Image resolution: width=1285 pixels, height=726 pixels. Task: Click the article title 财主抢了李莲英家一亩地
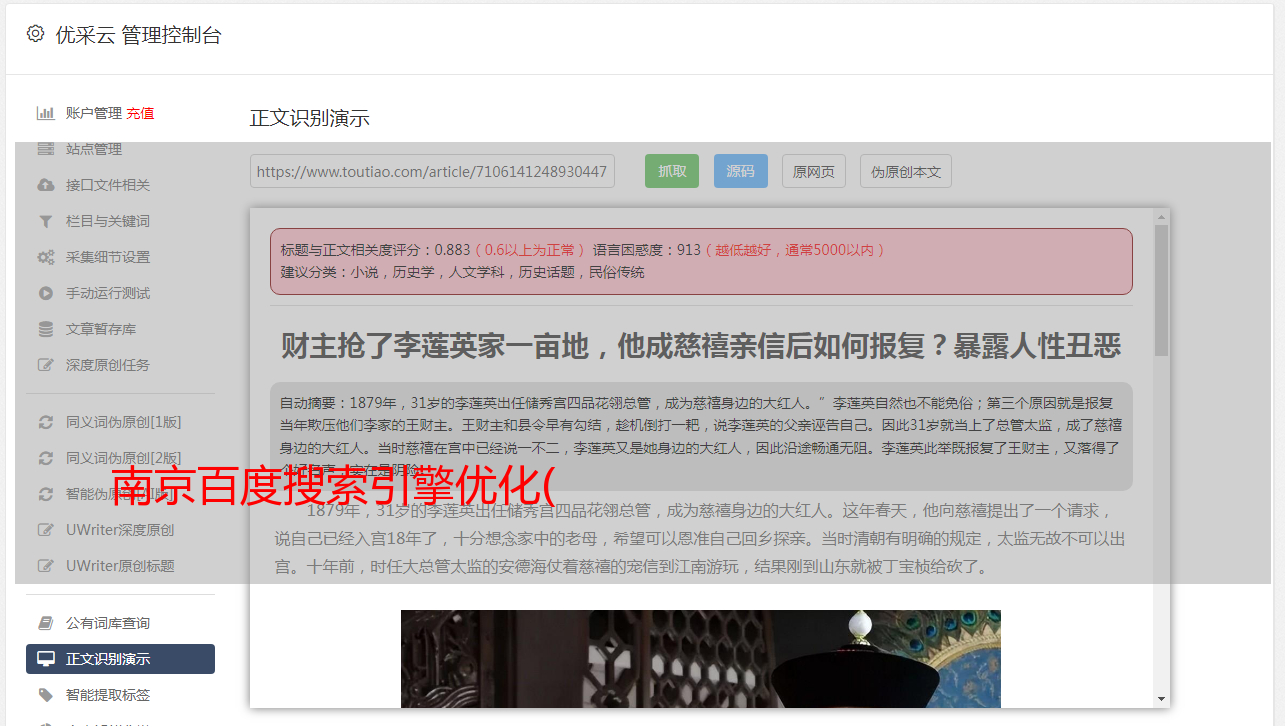point(701,346)
